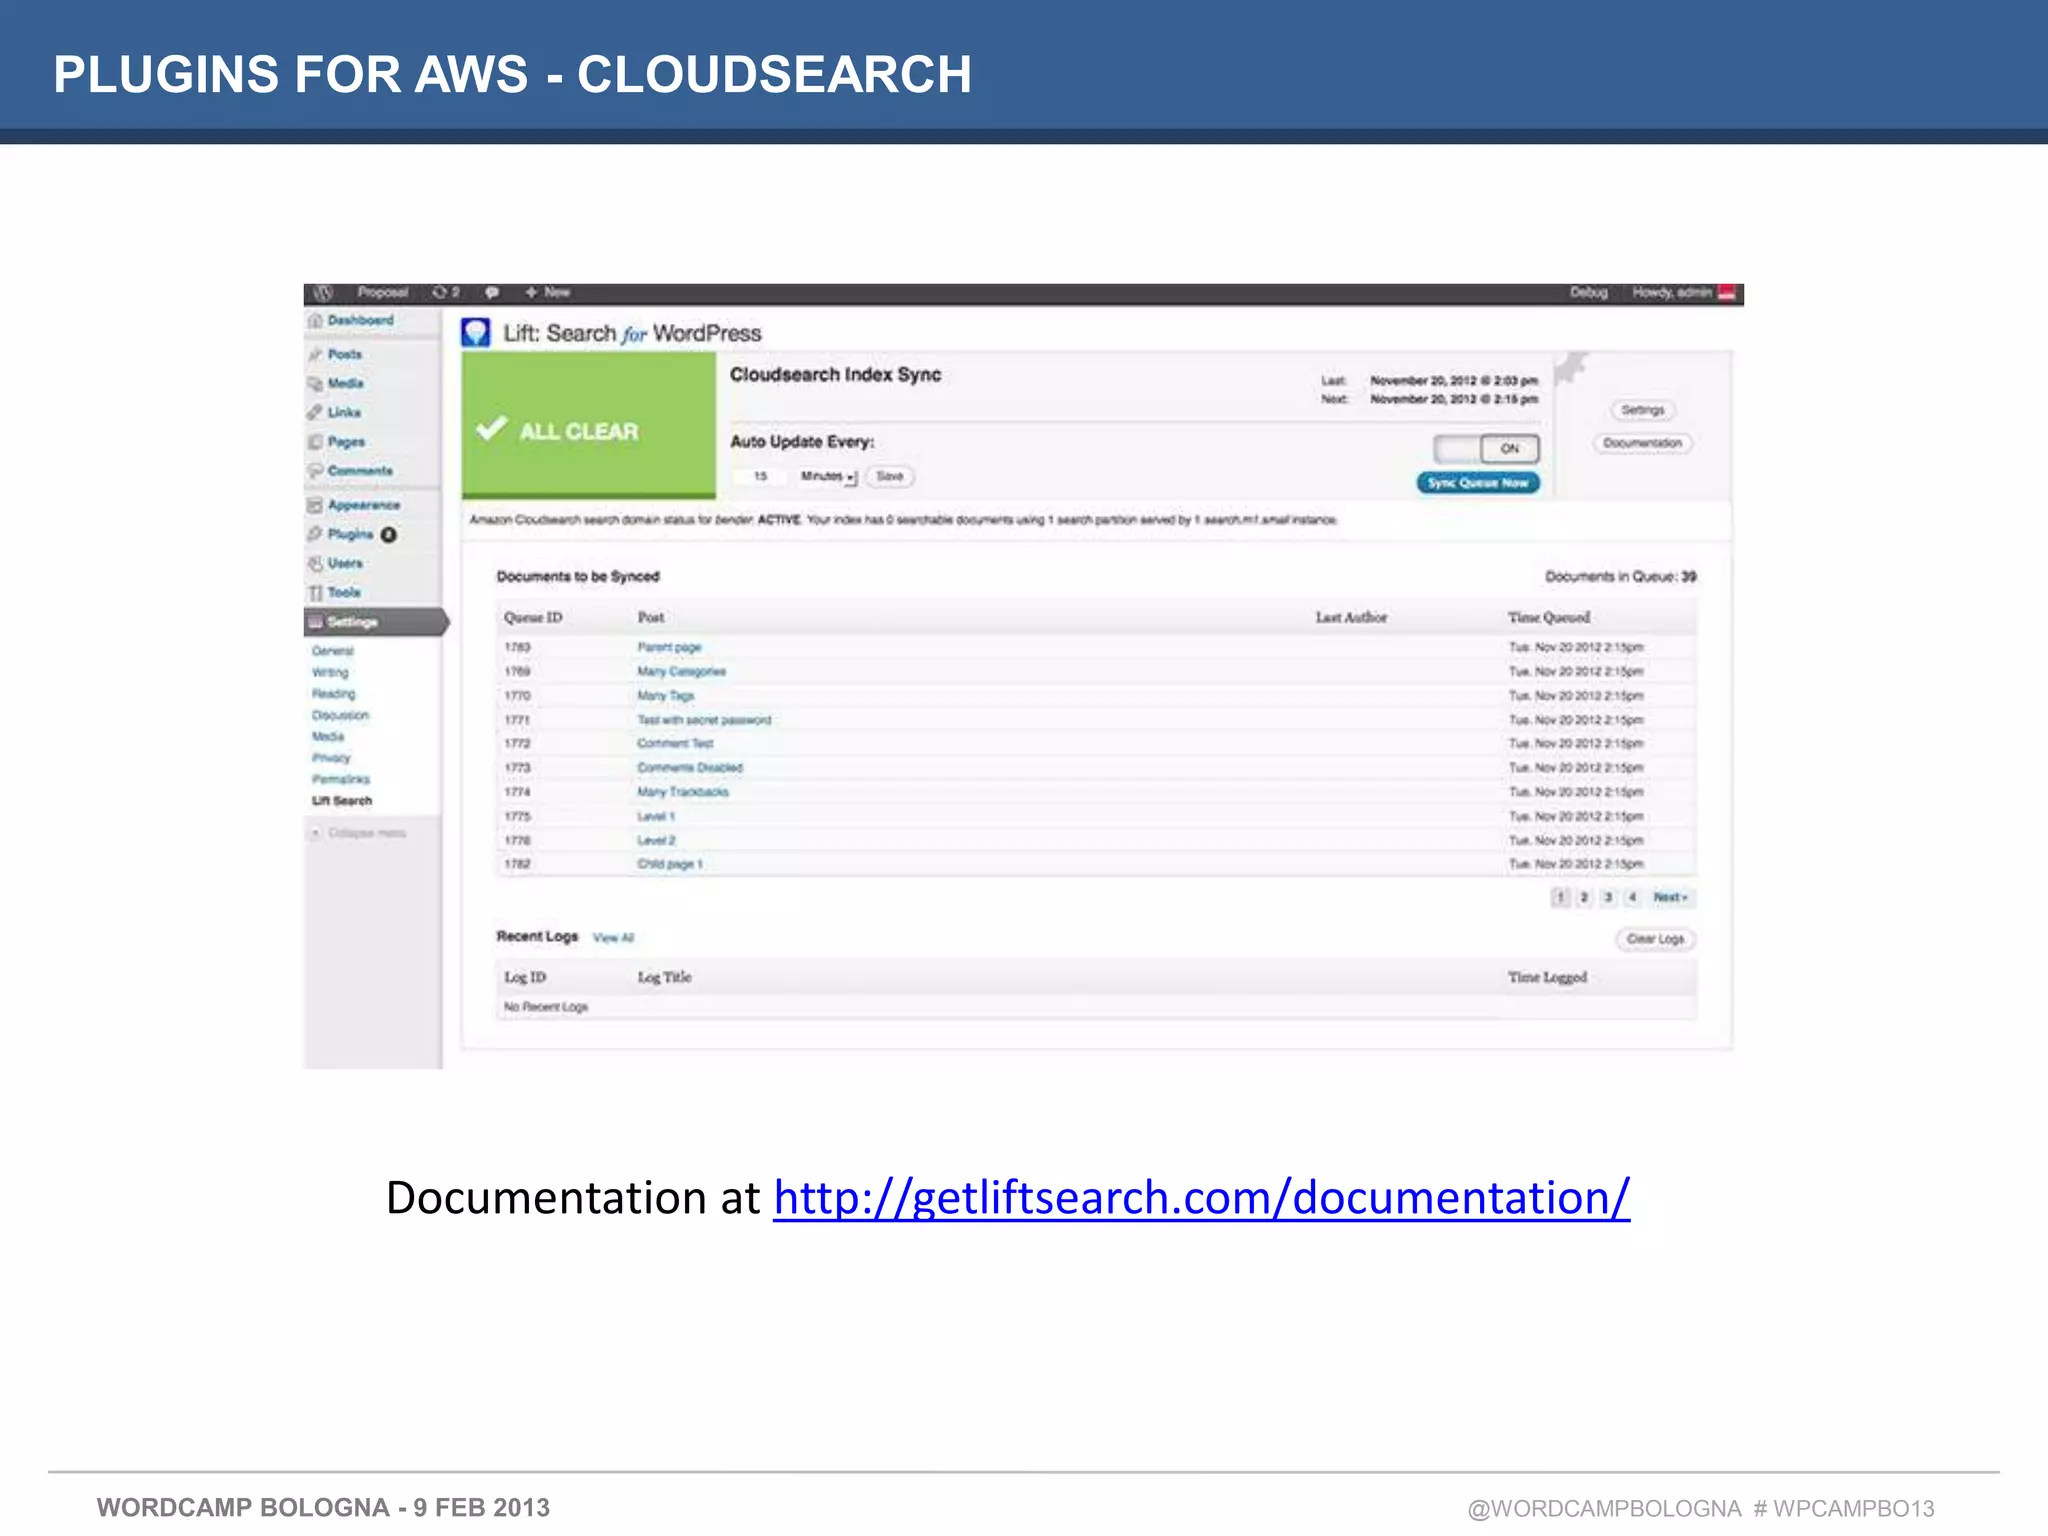Click the Dashboard home icon
2048x1536 pixels.
pos(316,321)
